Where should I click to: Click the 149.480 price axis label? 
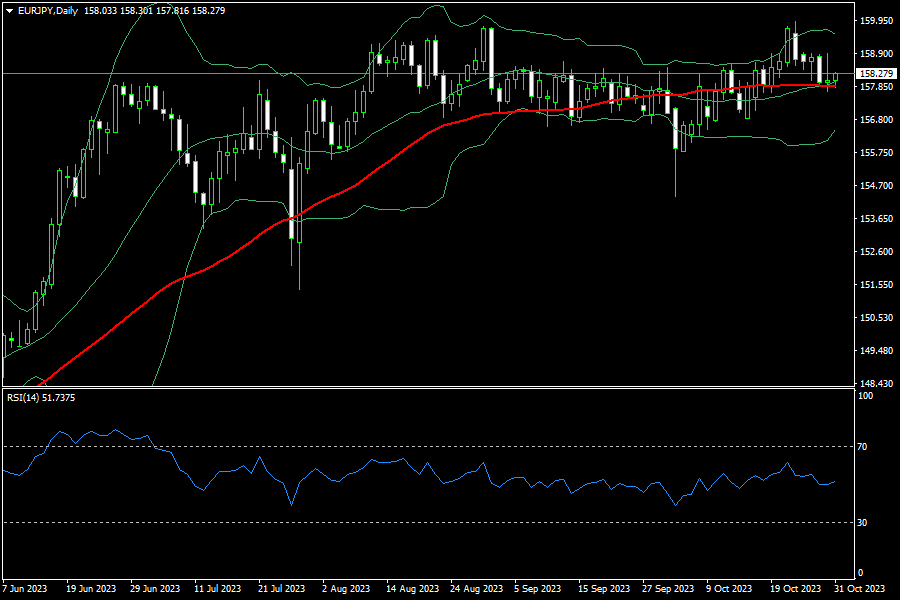(876, 350)
